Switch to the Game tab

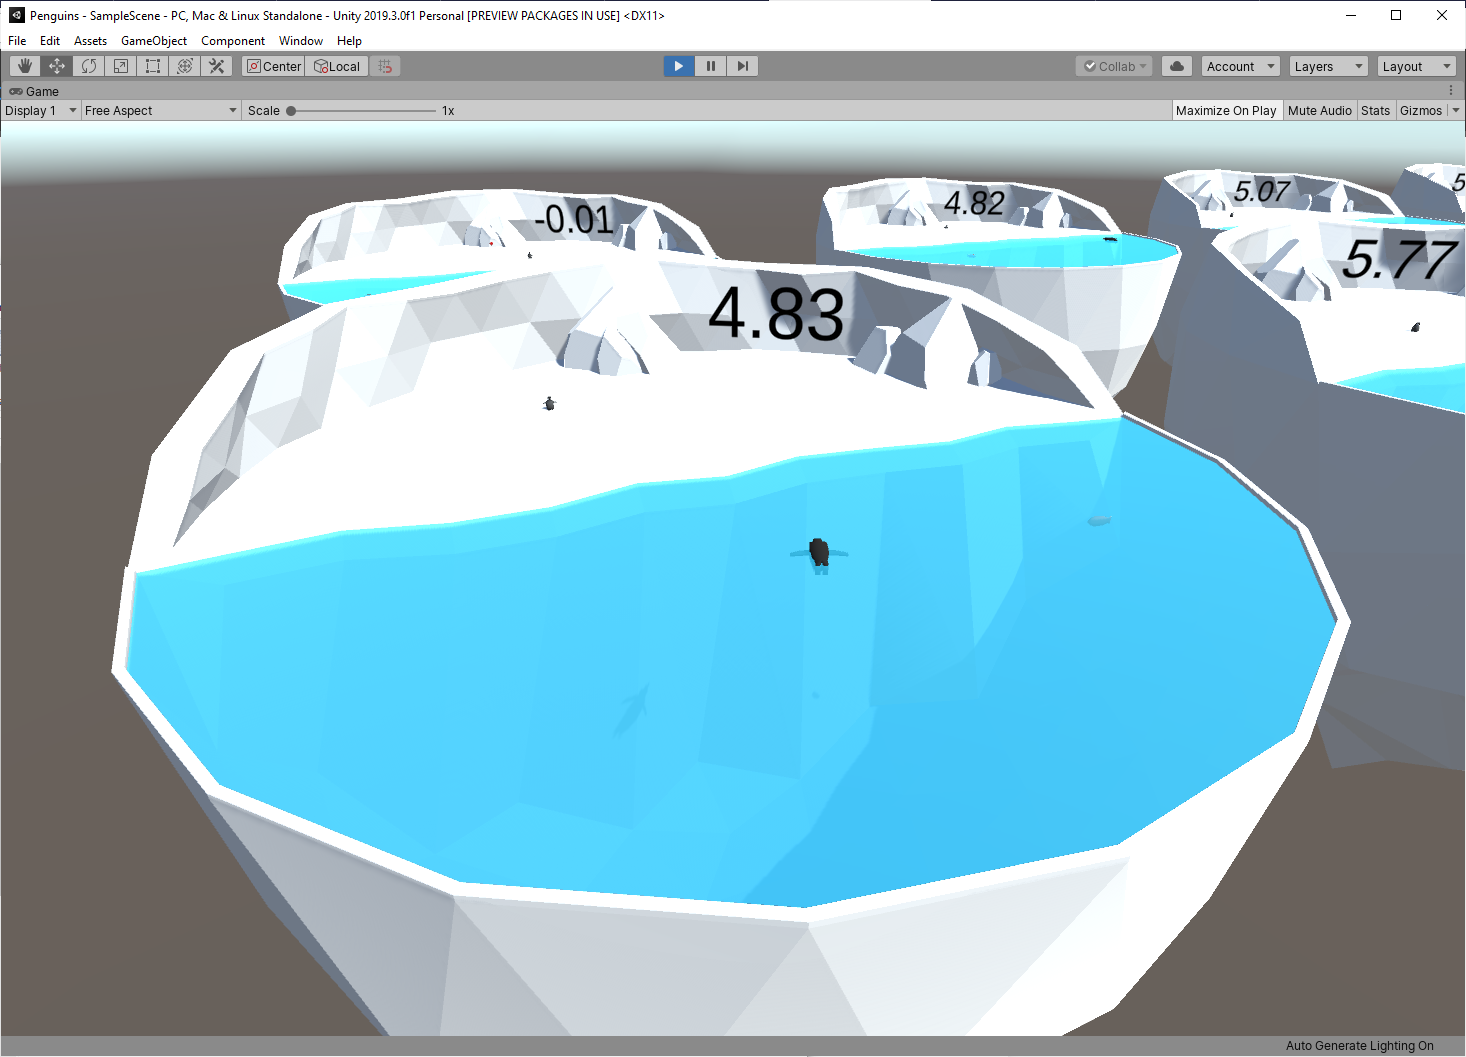click(34, 91)
